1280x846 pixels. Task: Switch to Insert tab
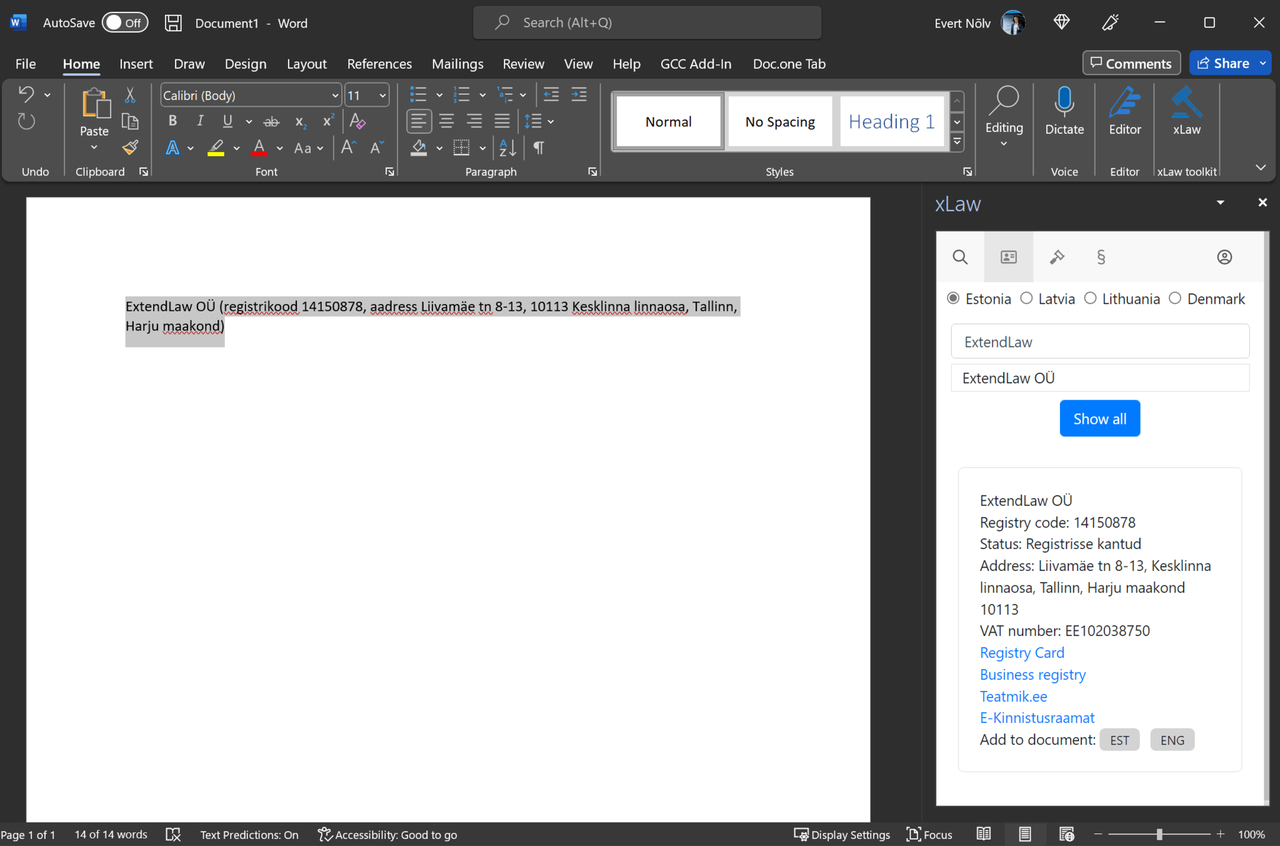[x=136, y=63]
